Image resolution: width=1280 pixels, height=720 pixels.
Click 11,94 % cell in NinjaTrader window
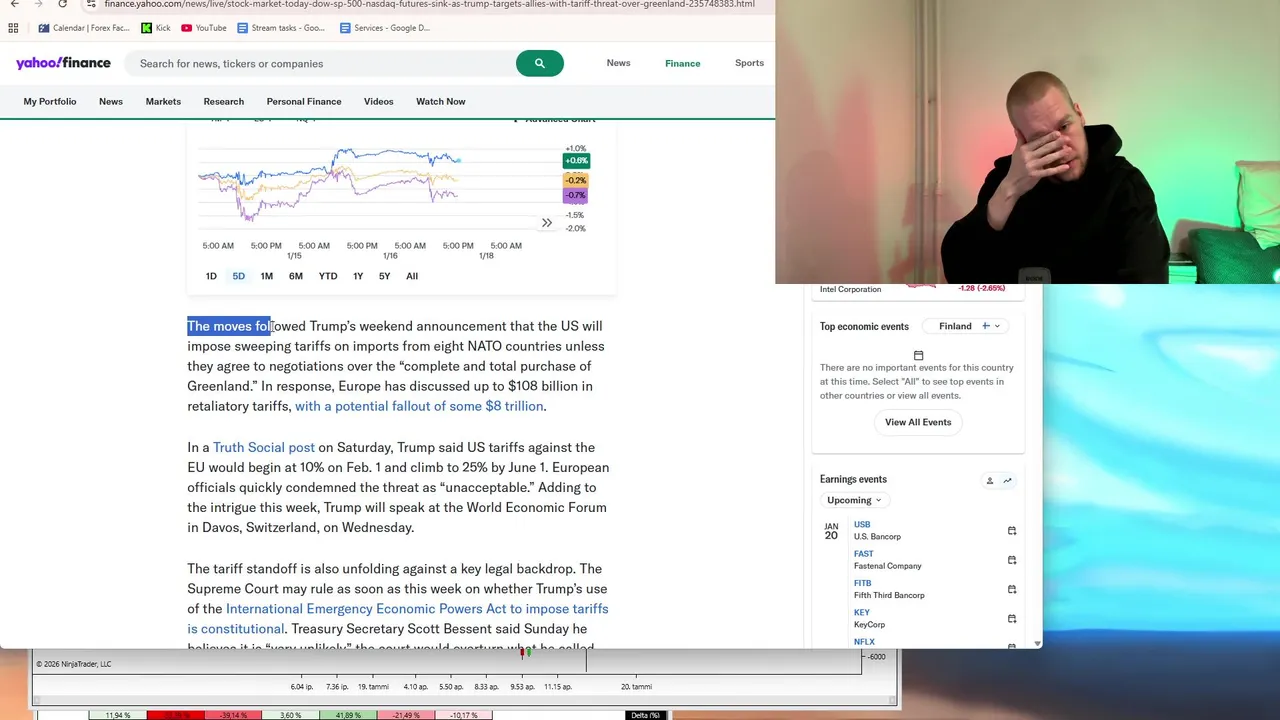click(x=117, y=715)
